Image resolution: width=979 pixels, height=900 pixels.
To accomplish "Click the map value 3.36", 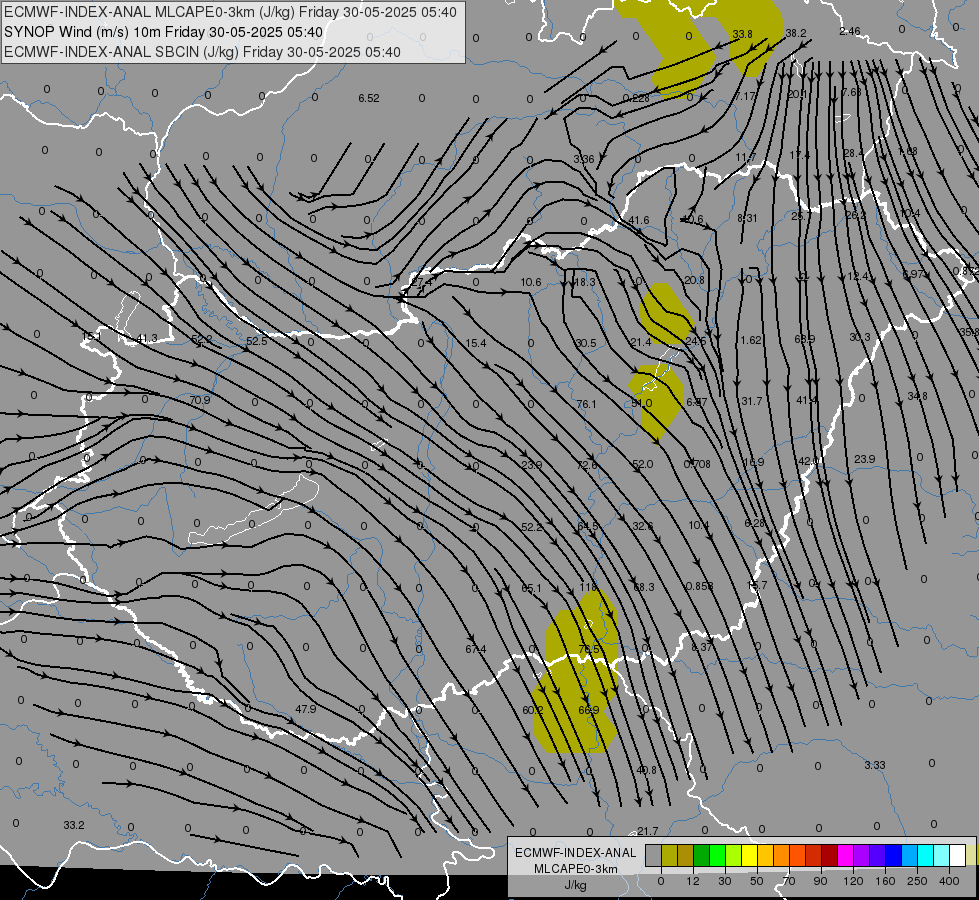I will [x=584, y=159].
